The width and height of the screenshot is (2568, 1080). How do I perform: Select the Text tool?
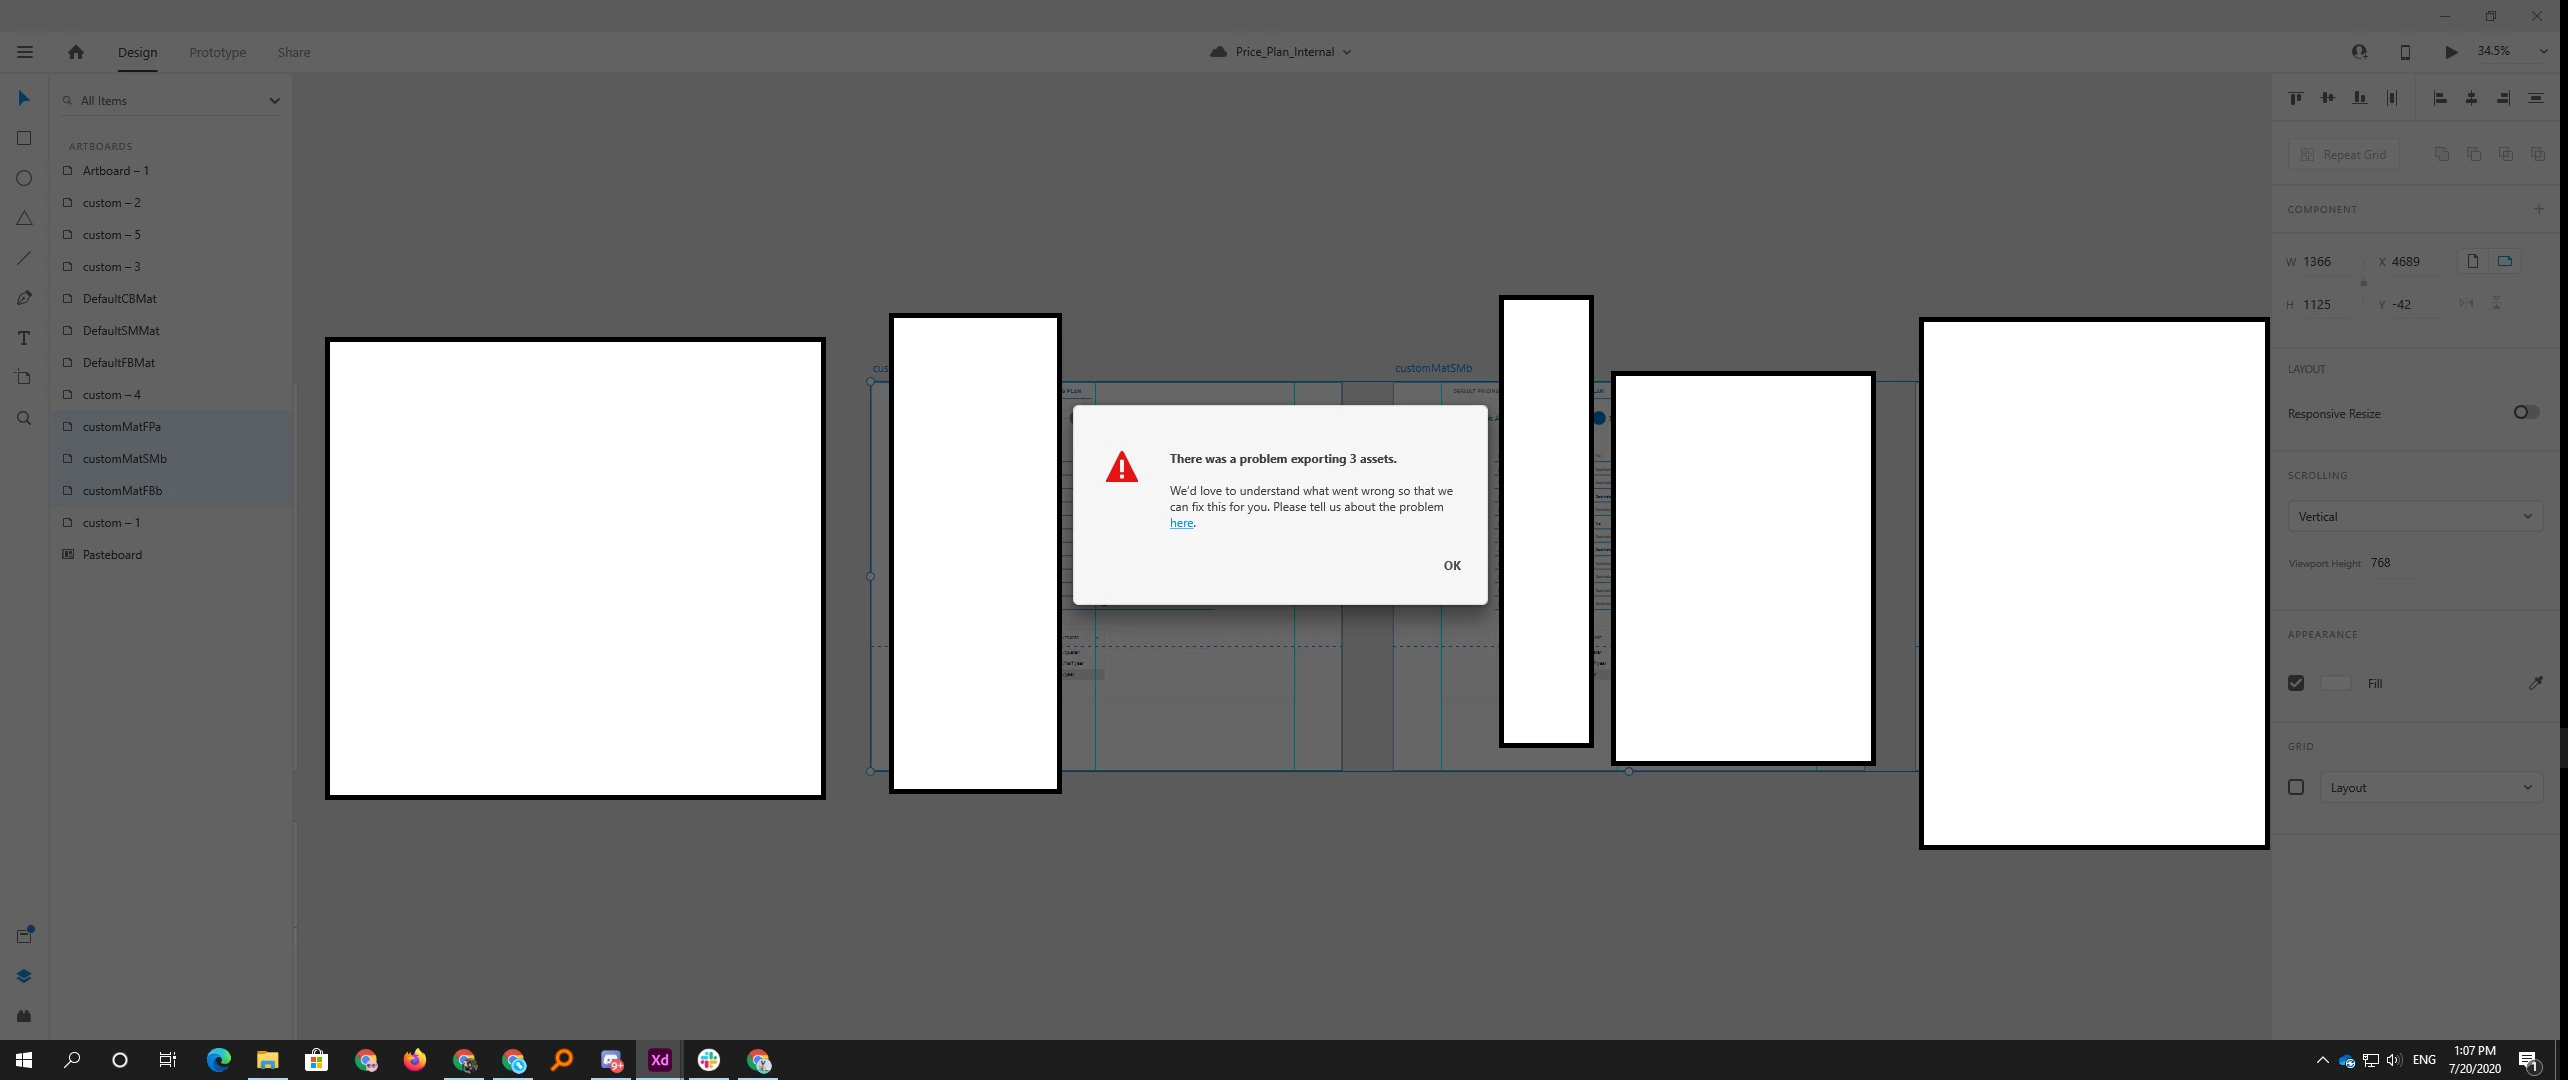click(x=24, y=338)
